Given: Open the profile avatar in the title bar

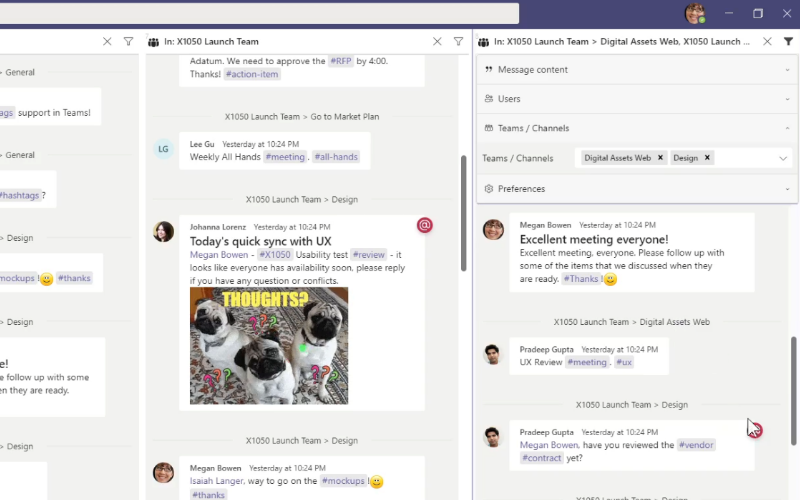Looking at the screenshot, I should coord(694,13).
